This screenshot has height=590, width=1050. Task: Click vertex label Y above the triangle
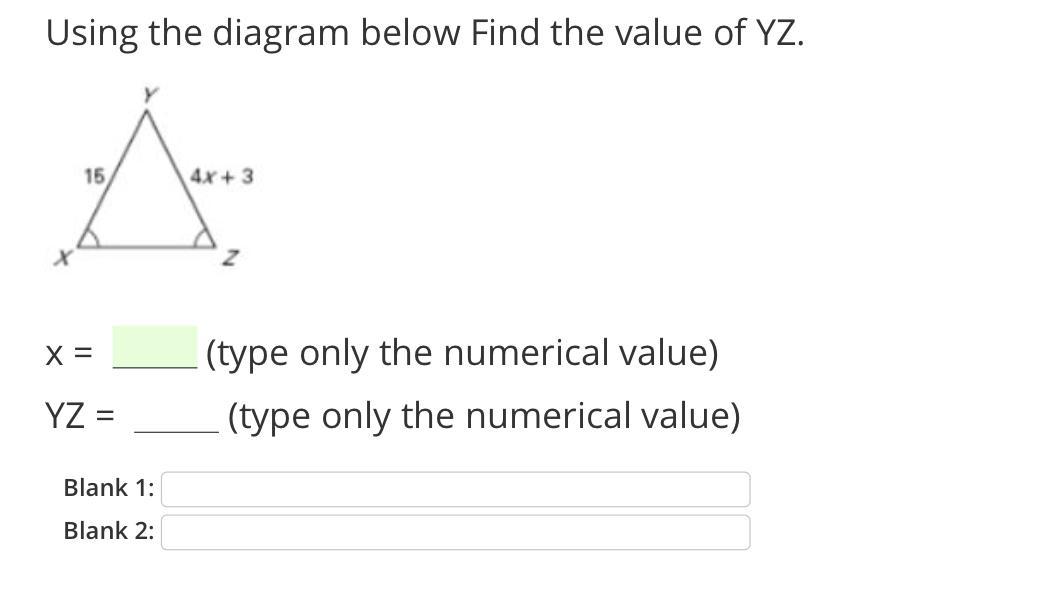(x=150, y=94)
